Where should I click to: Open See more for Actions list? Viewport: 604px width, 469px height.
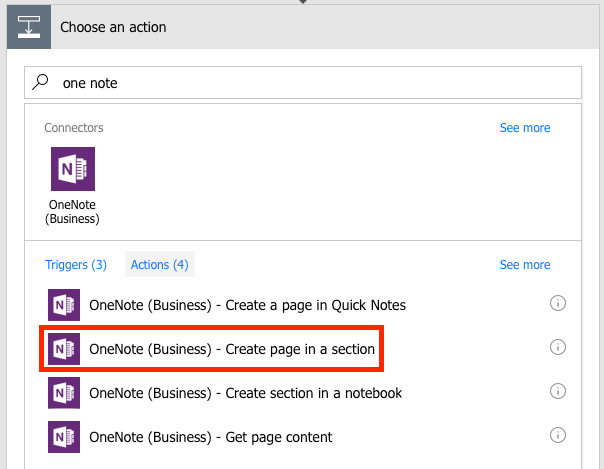coord(525,265)
